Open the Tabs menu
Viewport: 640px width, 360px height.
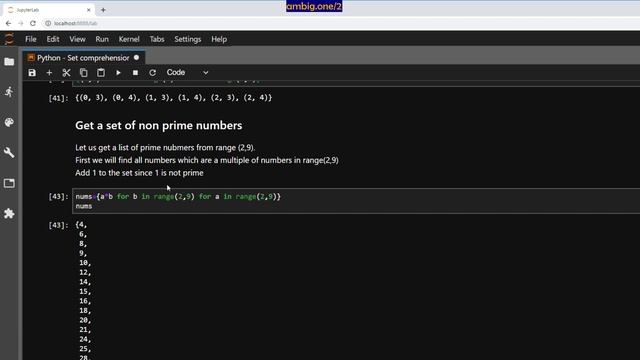tap(157, 39)
